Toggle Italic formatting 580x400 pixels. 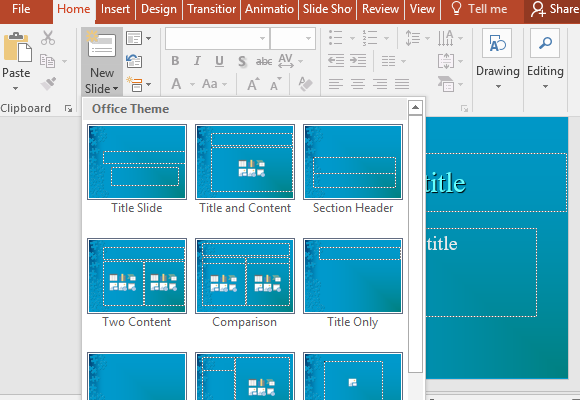pyautogui.click(x=197, y=61)
